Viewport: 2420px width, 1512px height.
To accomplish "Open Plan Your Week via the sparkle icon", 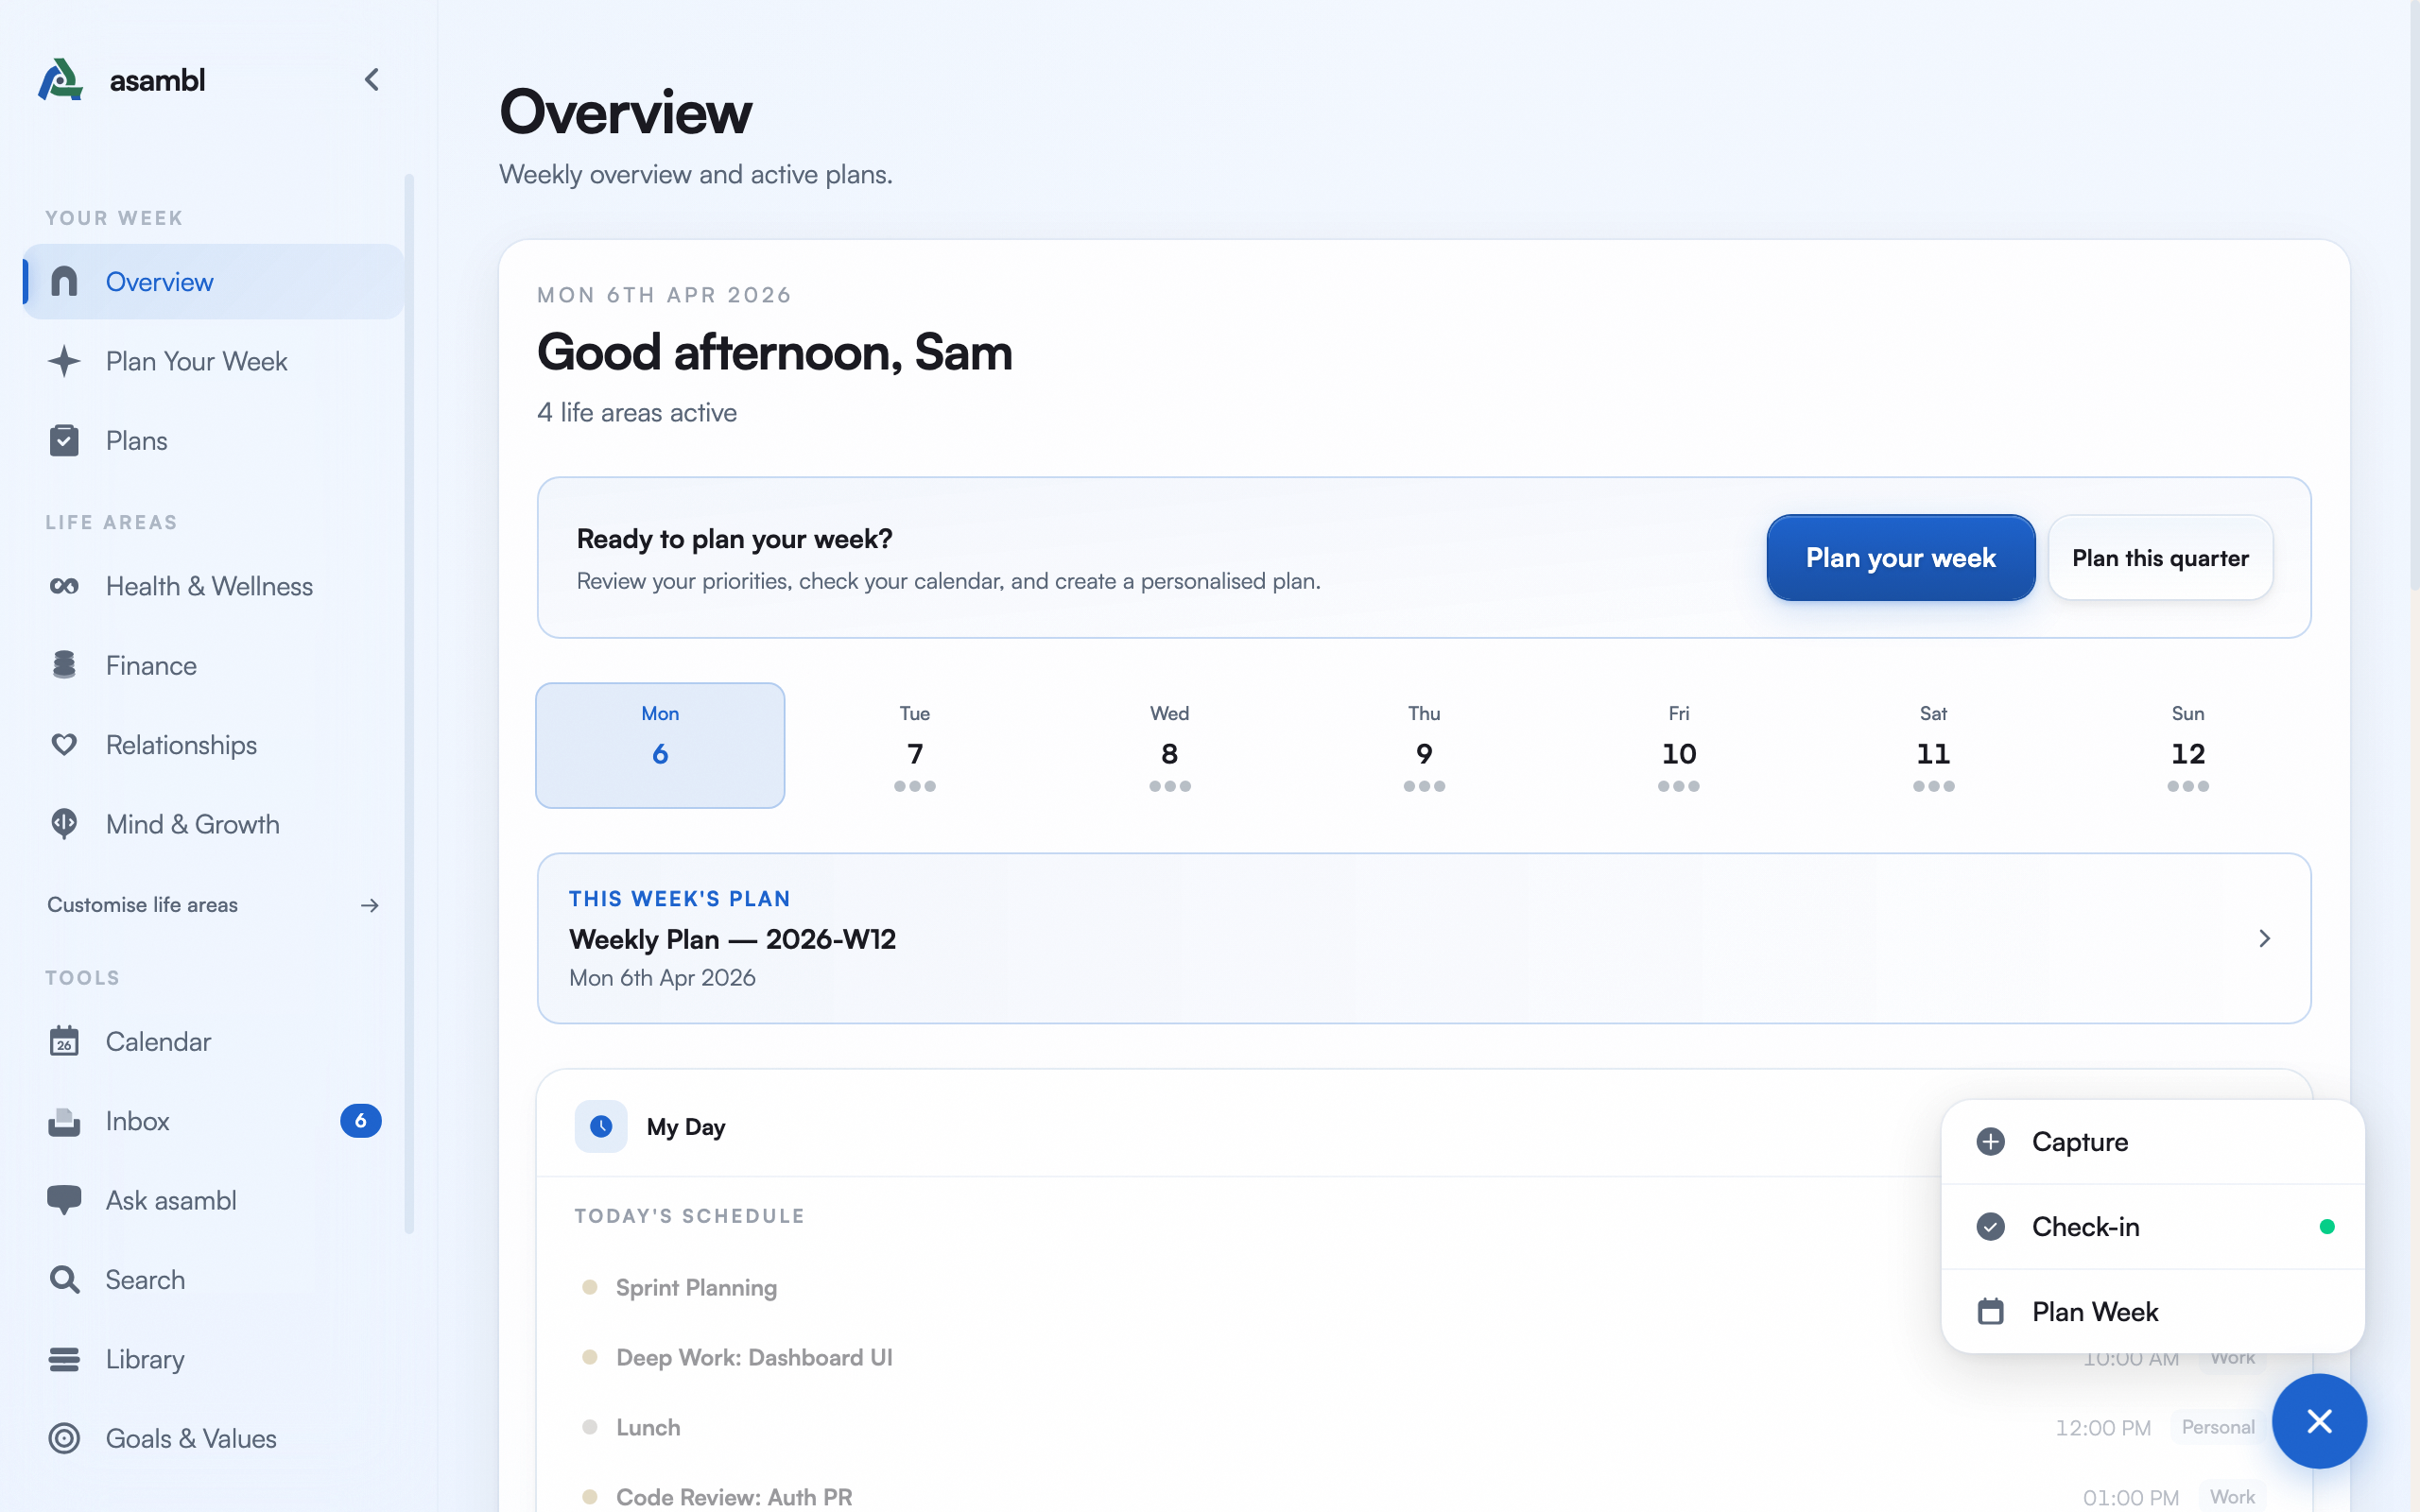I will 64,361.
